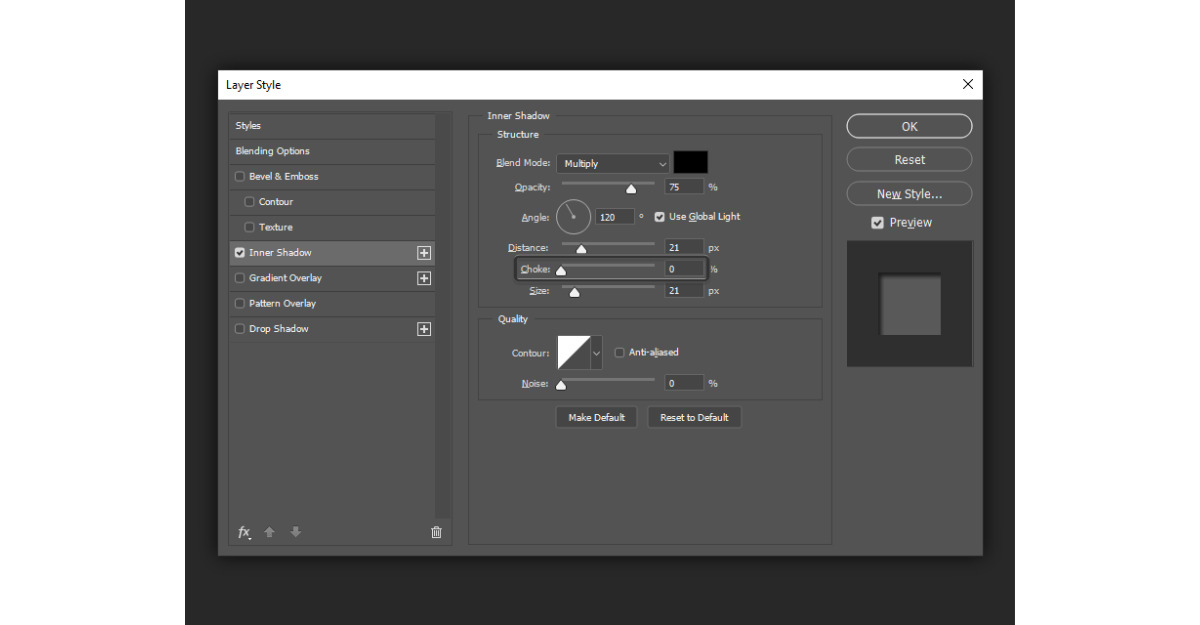Click the Choke slider handle
The image size is (1200, 625).
(561, 271)
